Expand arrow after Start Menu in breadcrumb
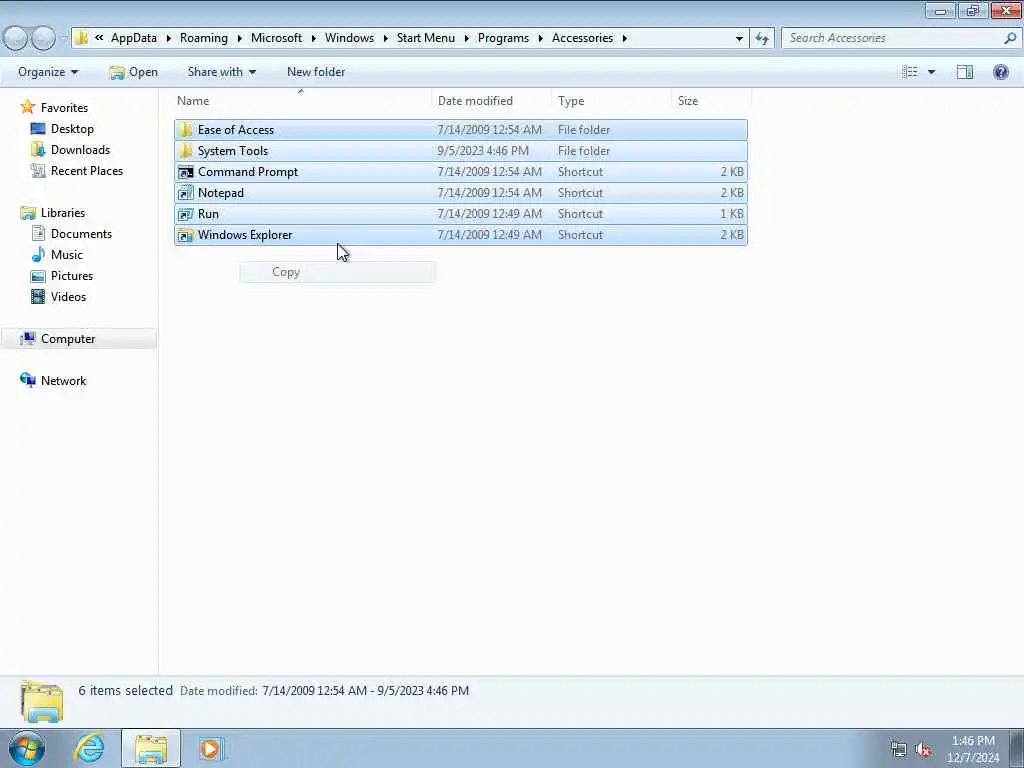The image size is (1024, 768). pos(466,38)
